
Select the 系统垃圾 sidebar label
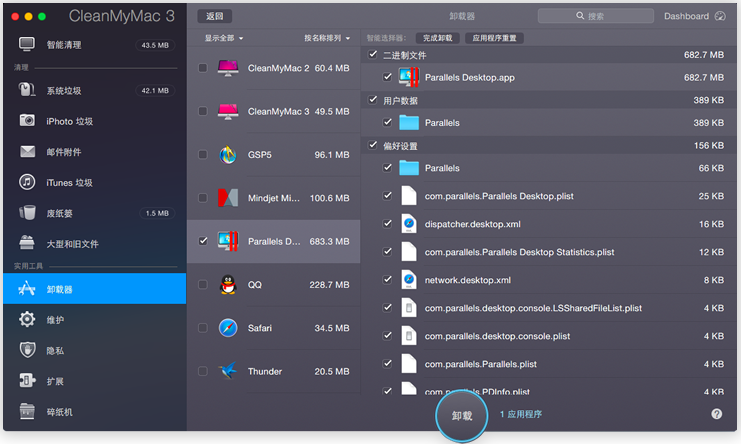[64, 91]
